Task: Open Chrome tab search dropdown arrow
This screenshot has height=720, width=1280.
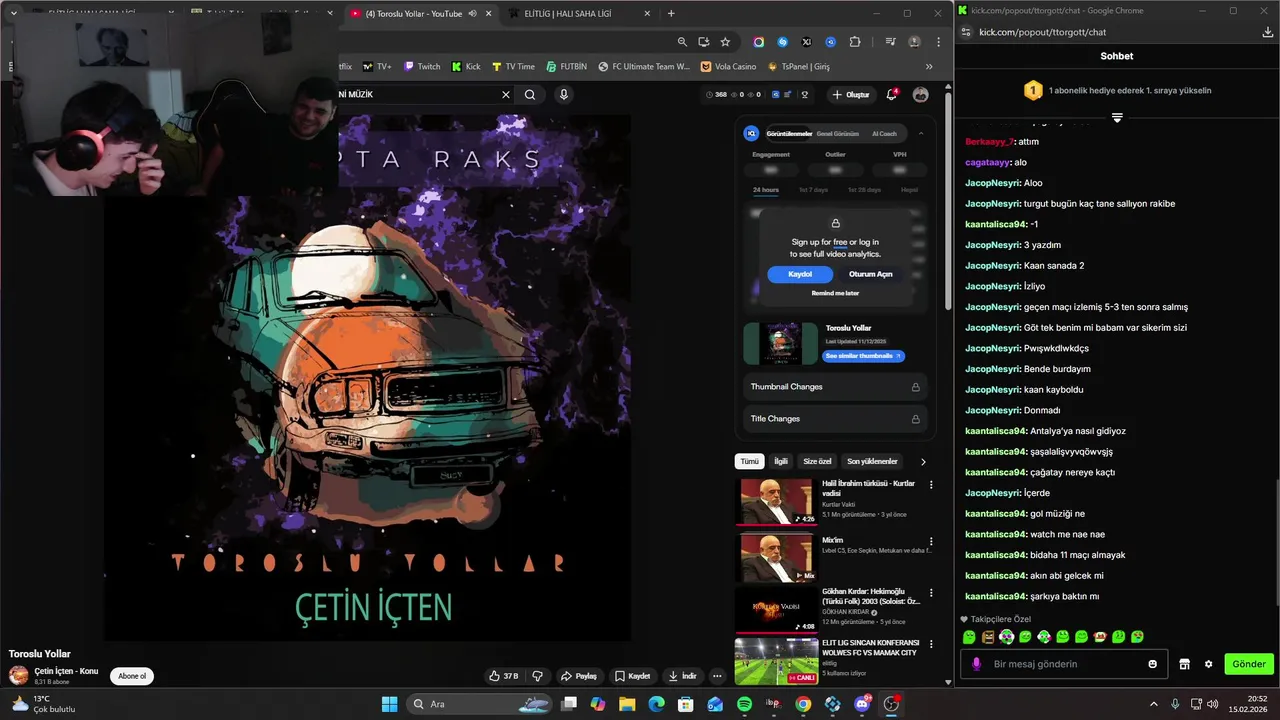Action: coord(13,14)
